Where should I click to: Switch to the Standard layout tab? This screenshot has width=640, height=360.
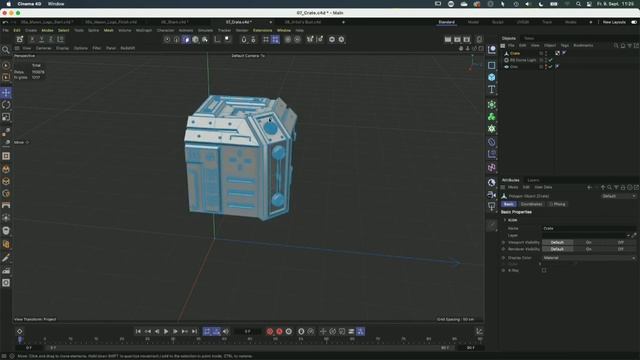447,22
